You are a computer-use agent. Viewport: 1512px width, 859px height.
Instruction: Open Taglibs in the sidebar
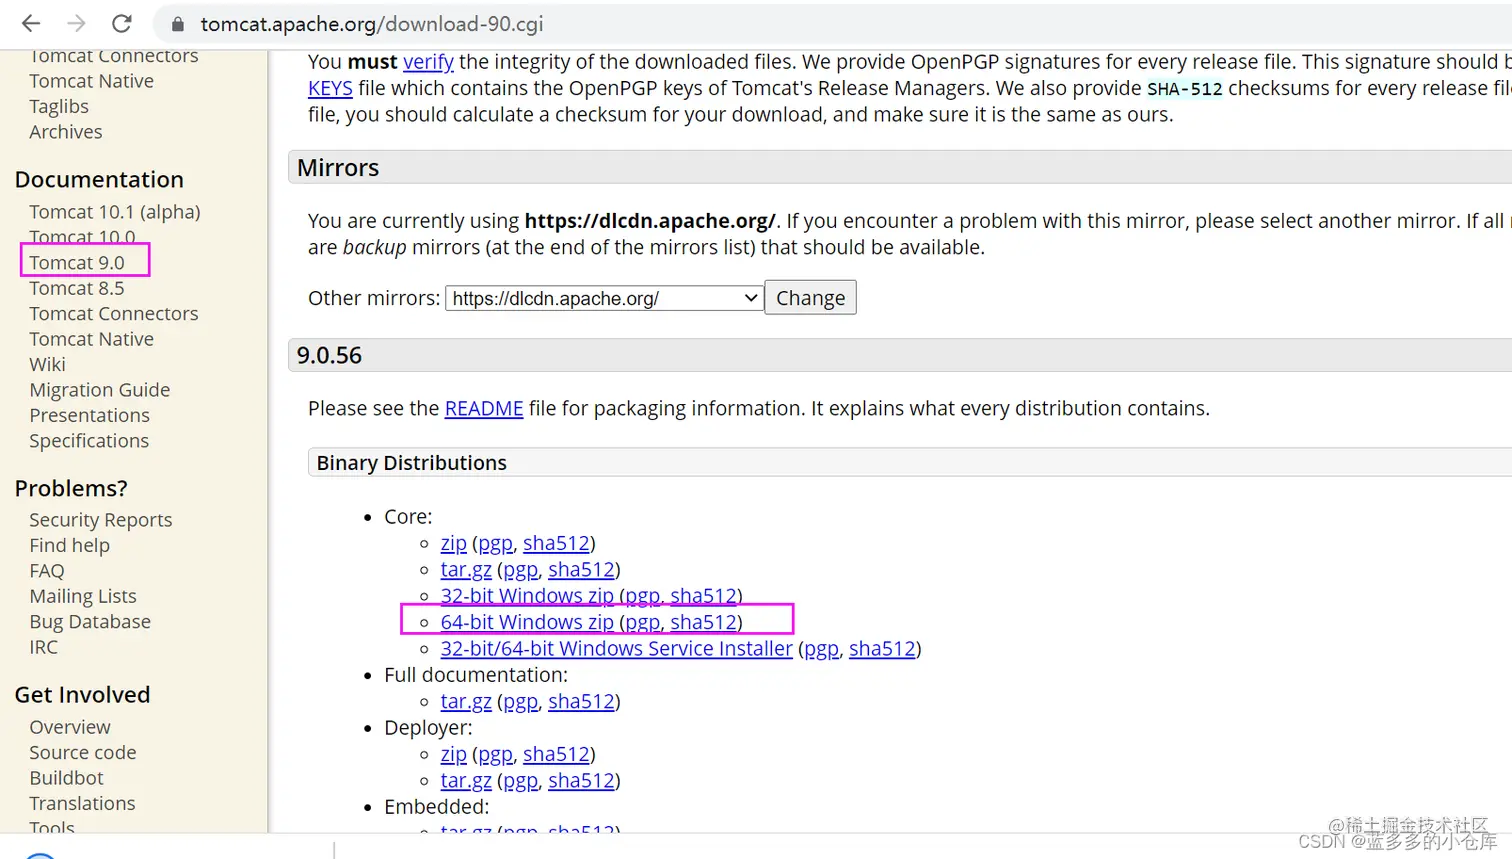59,106
